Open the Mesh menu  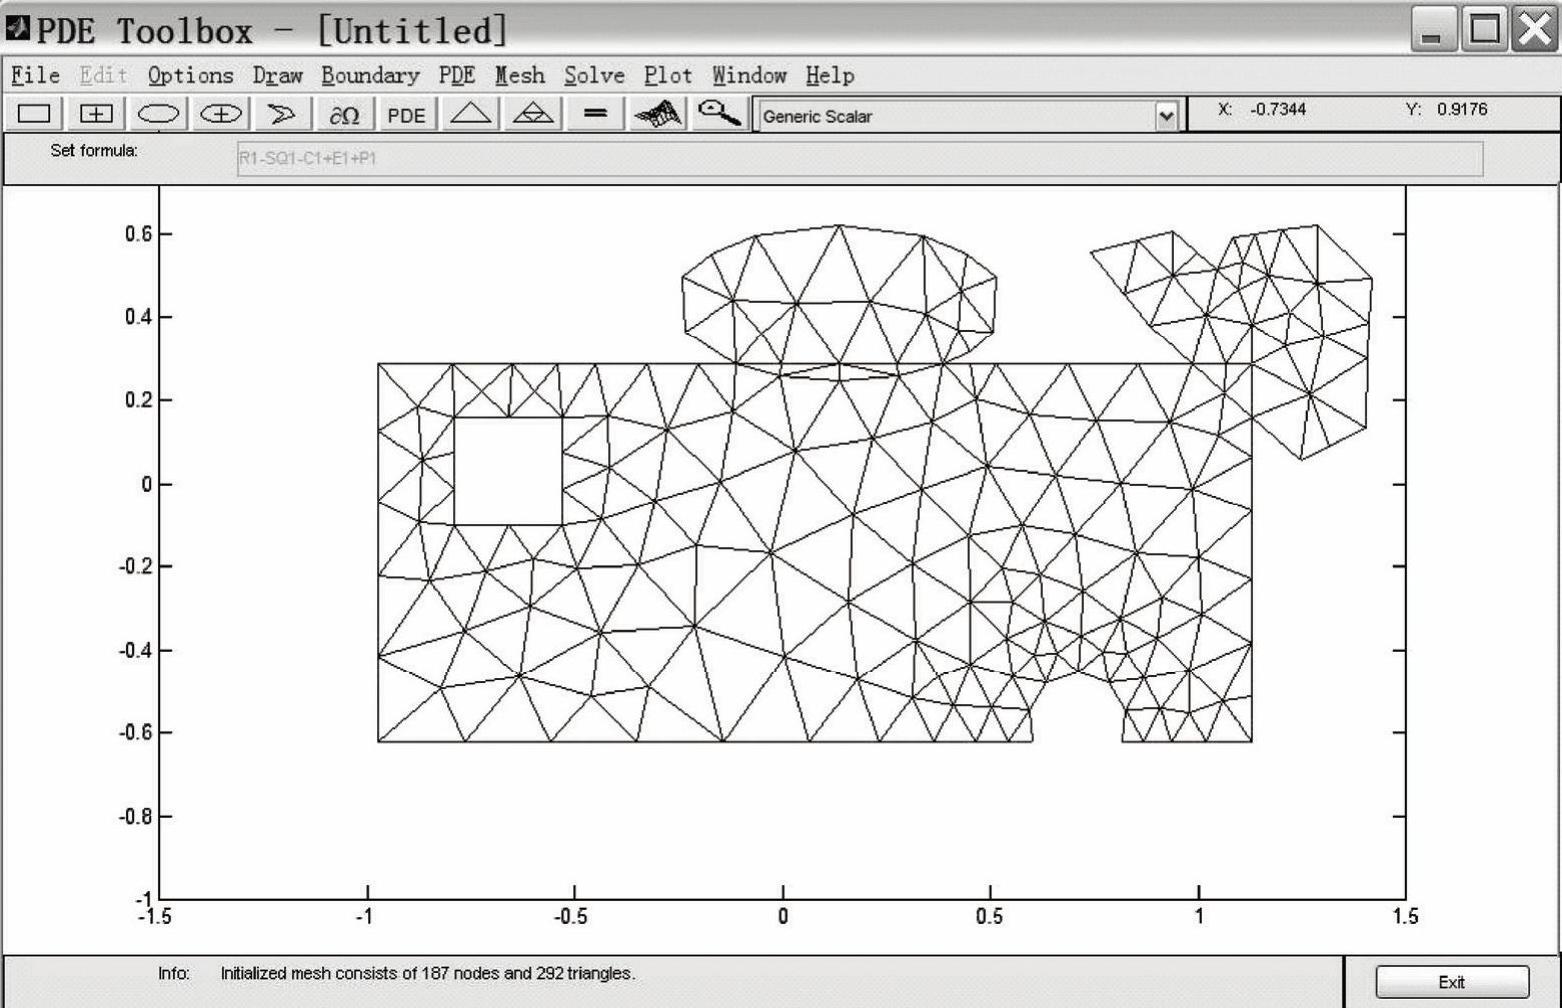click(x=520, y=76)
